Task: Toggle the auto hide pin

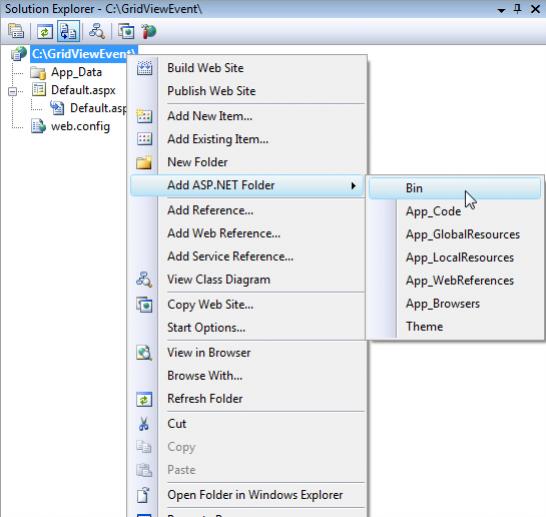Action: click(x=518, y=9)
